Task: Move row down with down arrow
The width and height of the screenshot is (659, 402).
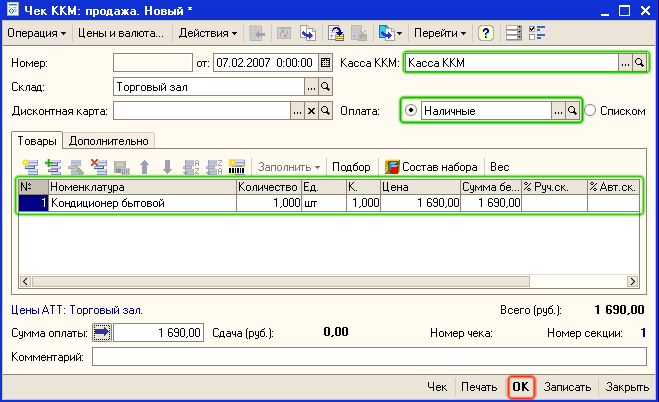Action: [x=167, y=167]
